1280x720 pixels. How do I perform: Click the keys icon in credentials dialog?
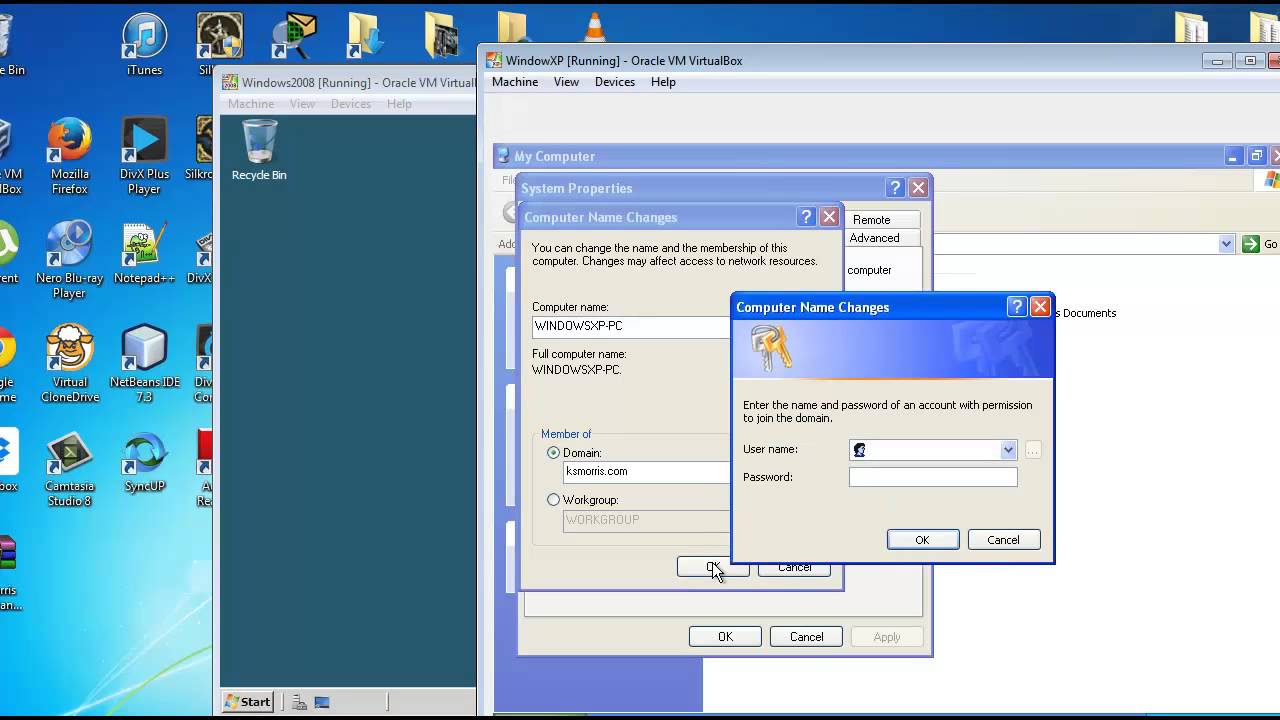771,348
